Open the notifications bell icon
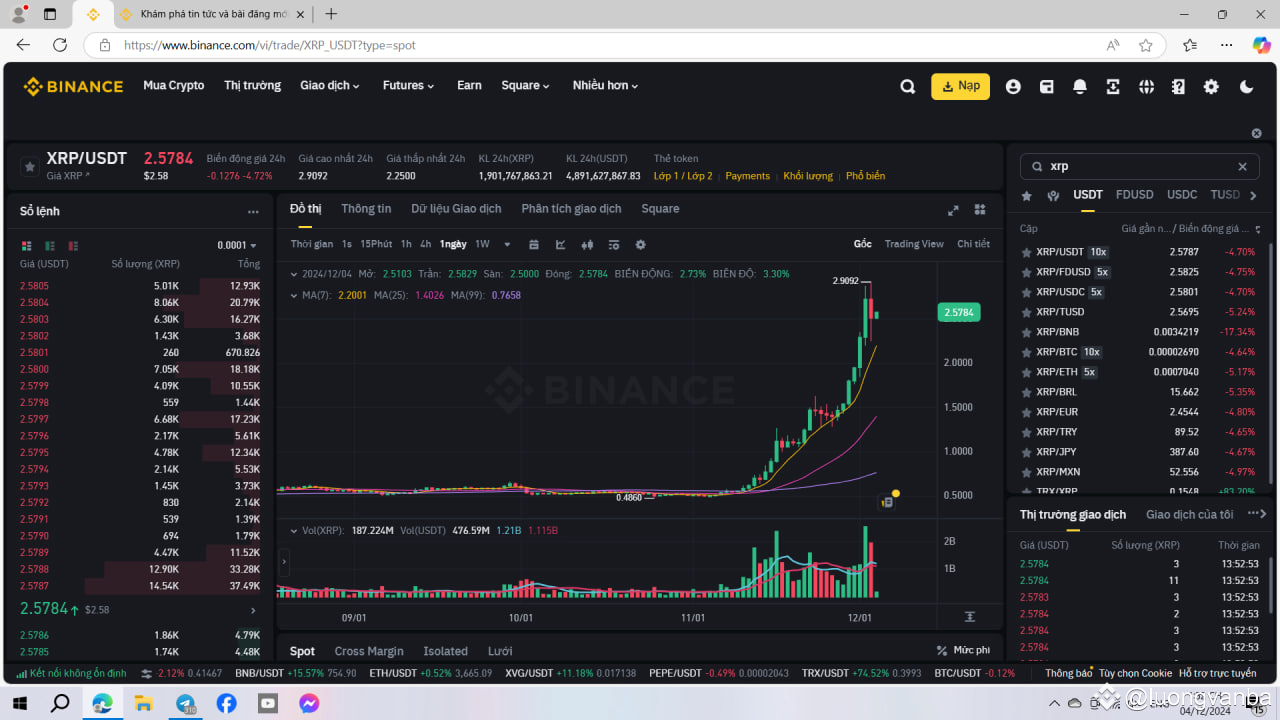 [x=1080, y=87]
